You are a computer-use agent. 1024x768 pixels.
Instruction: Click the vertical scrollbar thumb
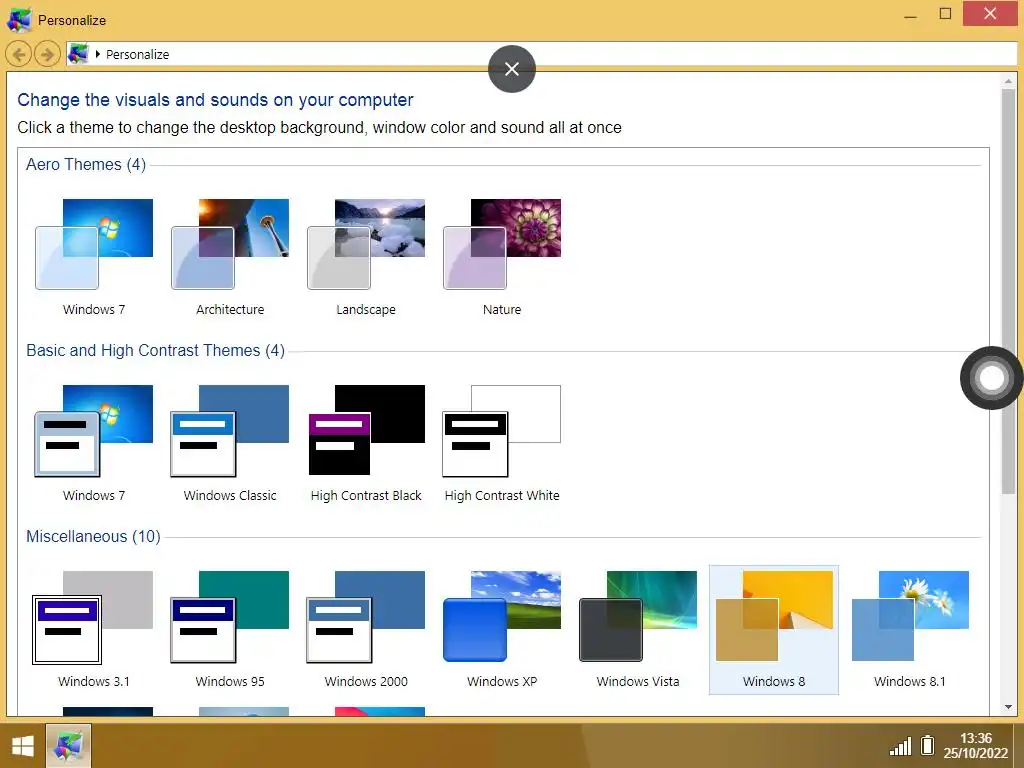click(x=1008, y=291)
